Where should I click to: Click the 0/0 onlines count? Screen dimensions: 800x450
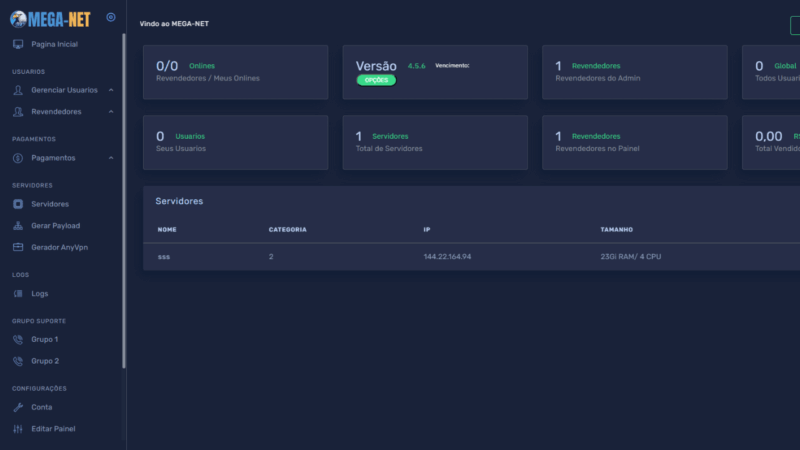point(167,66)
